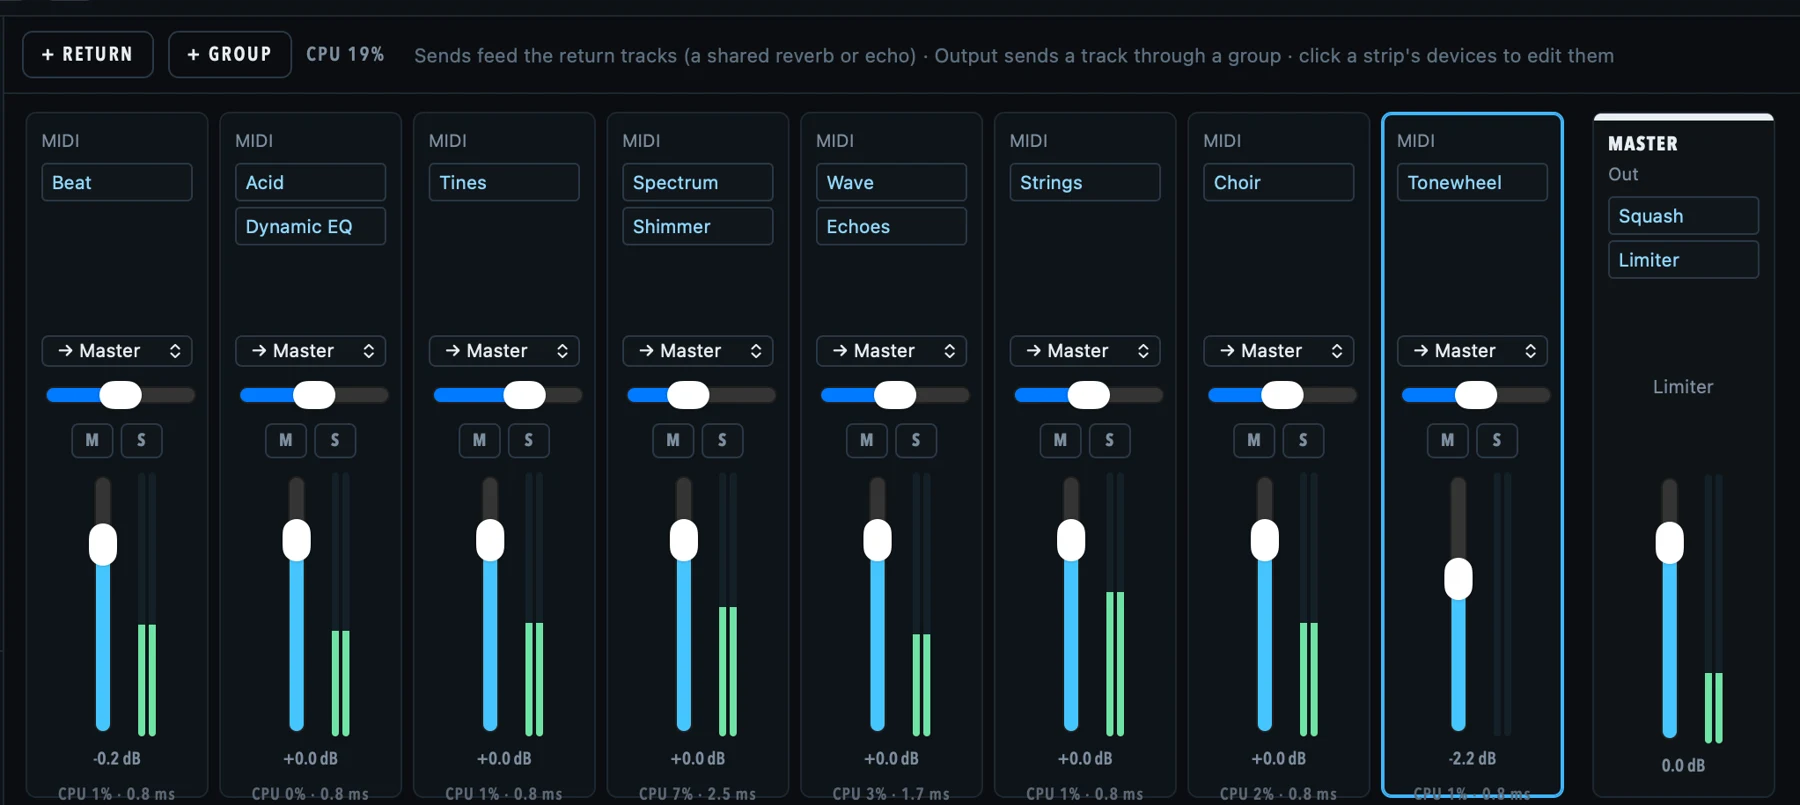Open the Choir track output dropdown
Screen dimensions: 1800x805
point(1279,351)
